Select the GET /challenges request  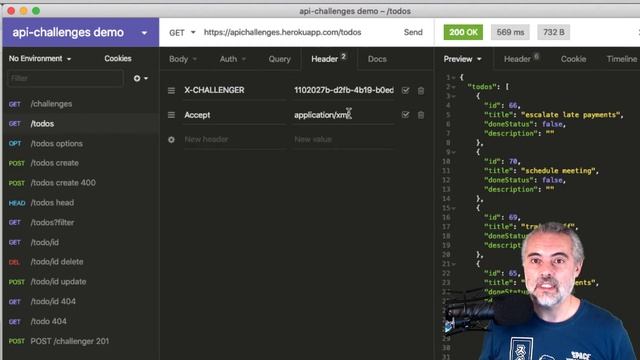pos(81,104)
